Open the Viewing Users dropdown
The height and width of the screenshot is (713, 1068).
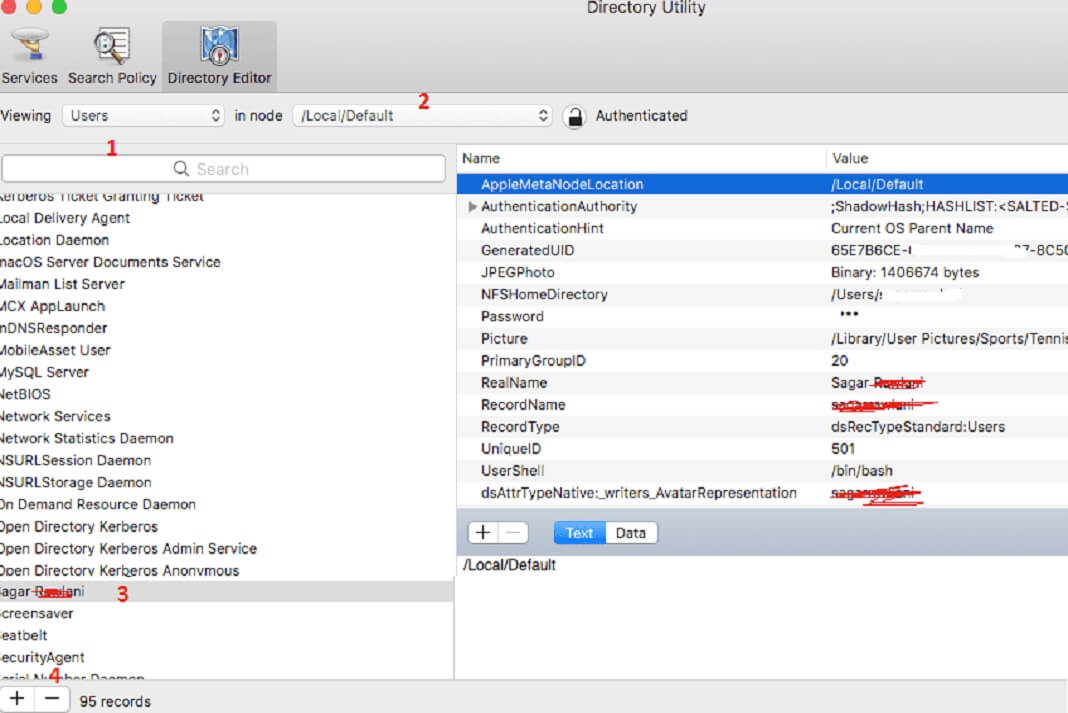[x=144, y=116]
